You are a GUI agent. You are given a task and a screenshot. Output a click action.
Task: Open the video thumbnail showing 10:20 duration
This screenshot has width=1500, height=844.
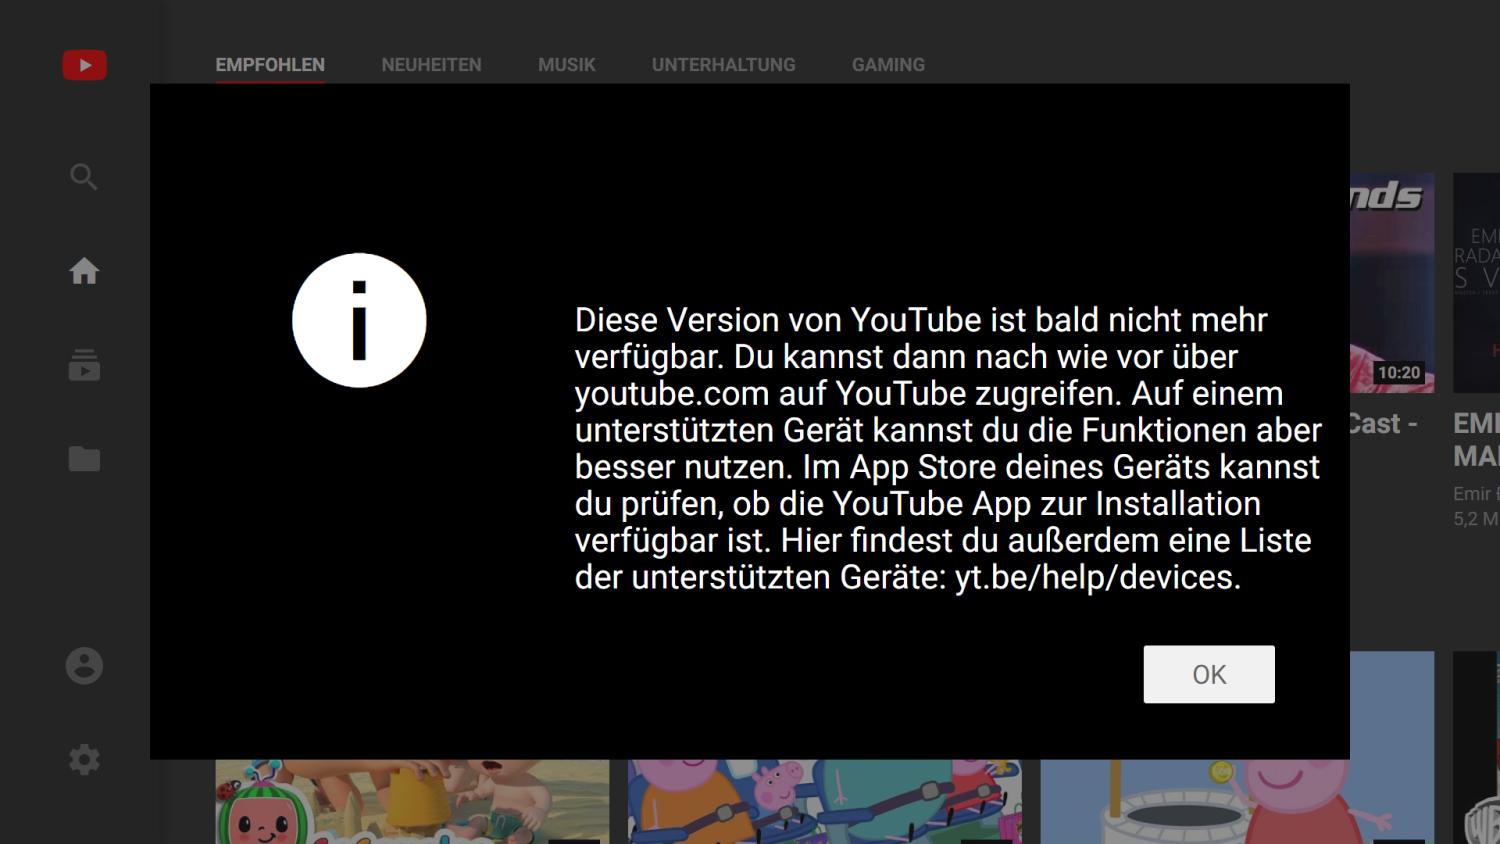point(1391,282)
